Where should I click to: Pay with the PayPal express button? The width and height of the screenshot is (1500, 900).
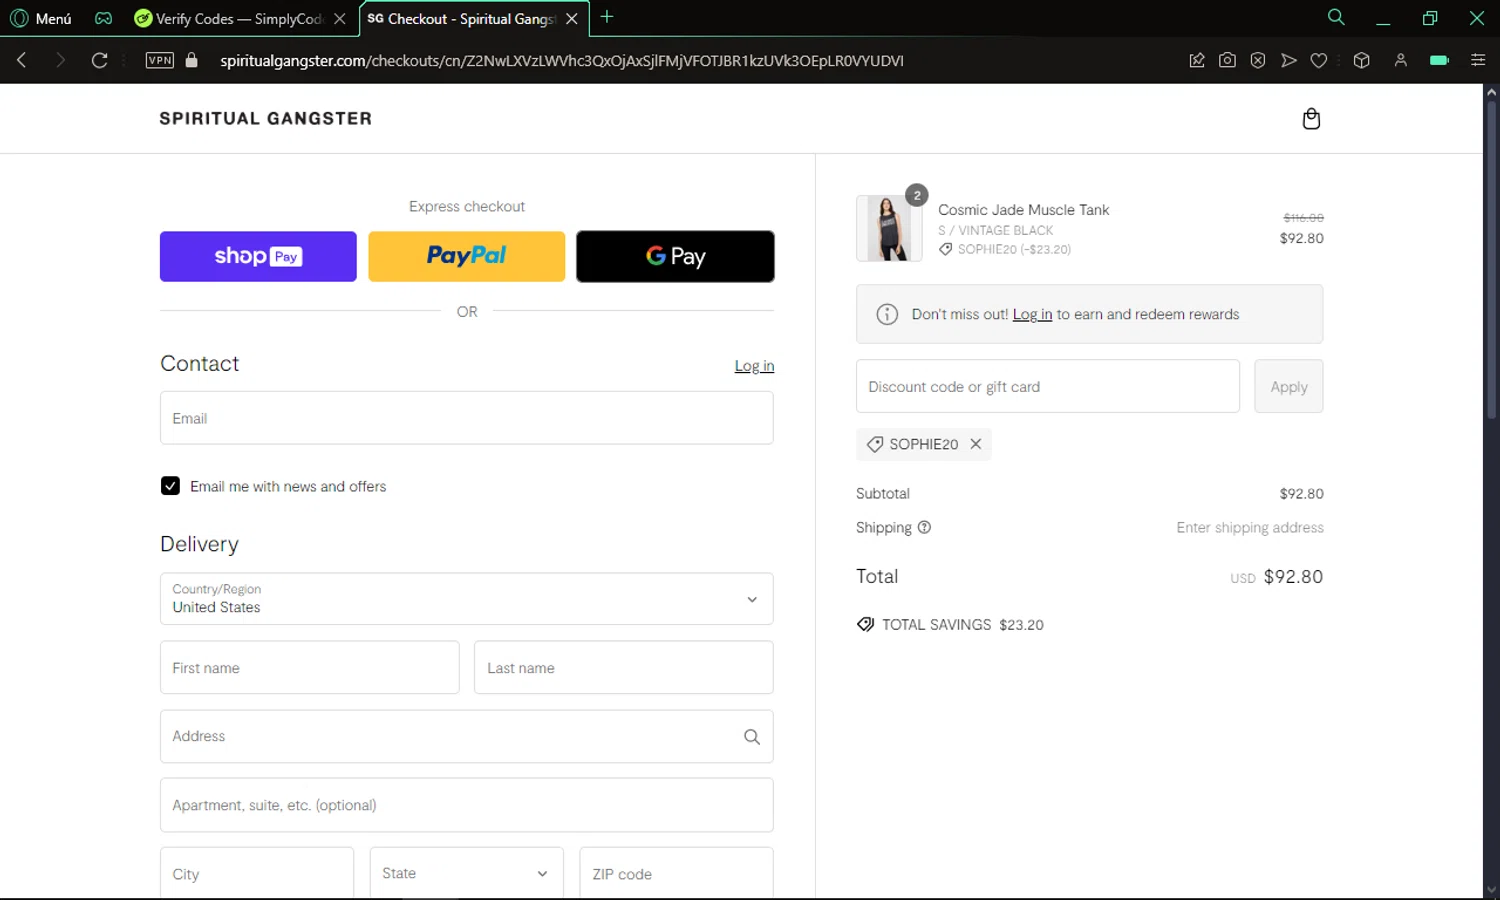(467, 256)
